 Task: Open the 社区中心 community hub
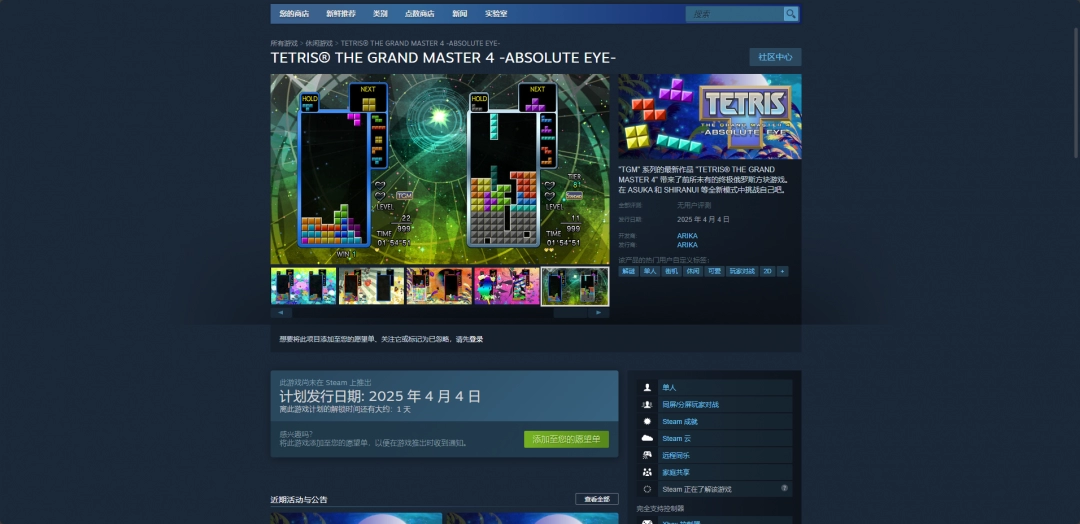point(775,57)
